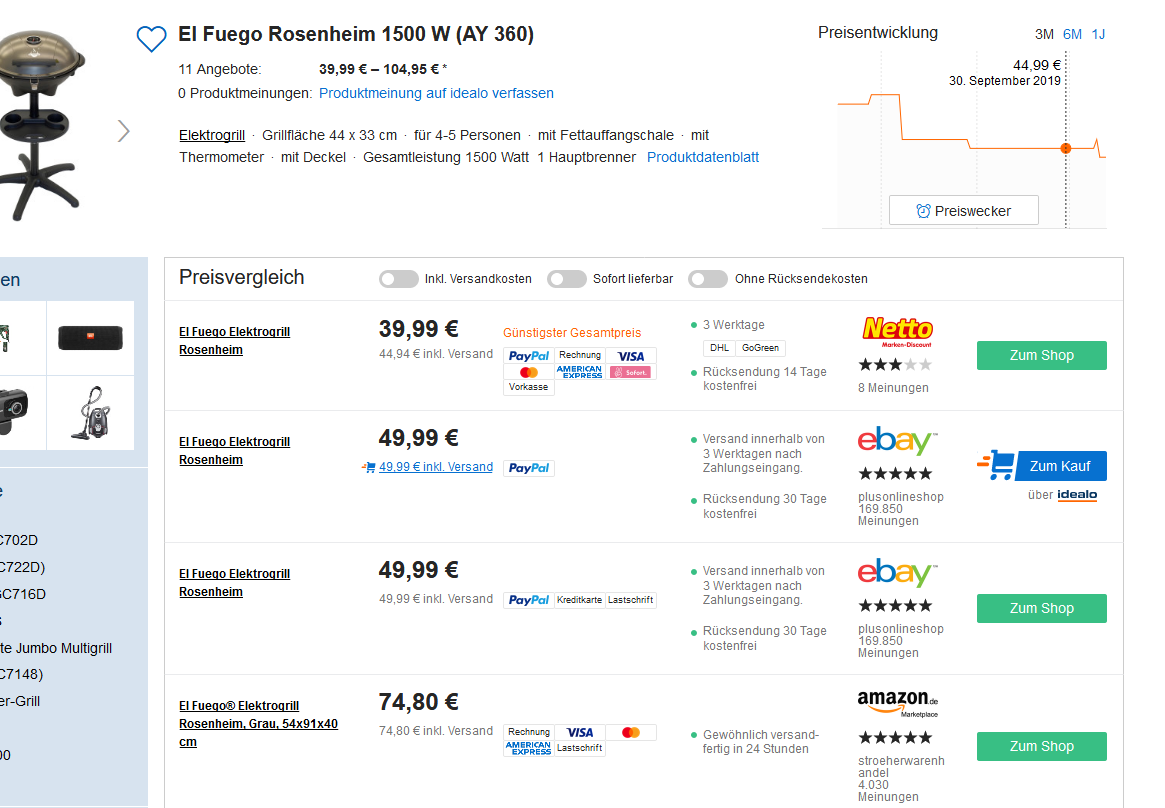
Task: Click Zum Shop button for Netto offer
Action: click(1041, 355)
